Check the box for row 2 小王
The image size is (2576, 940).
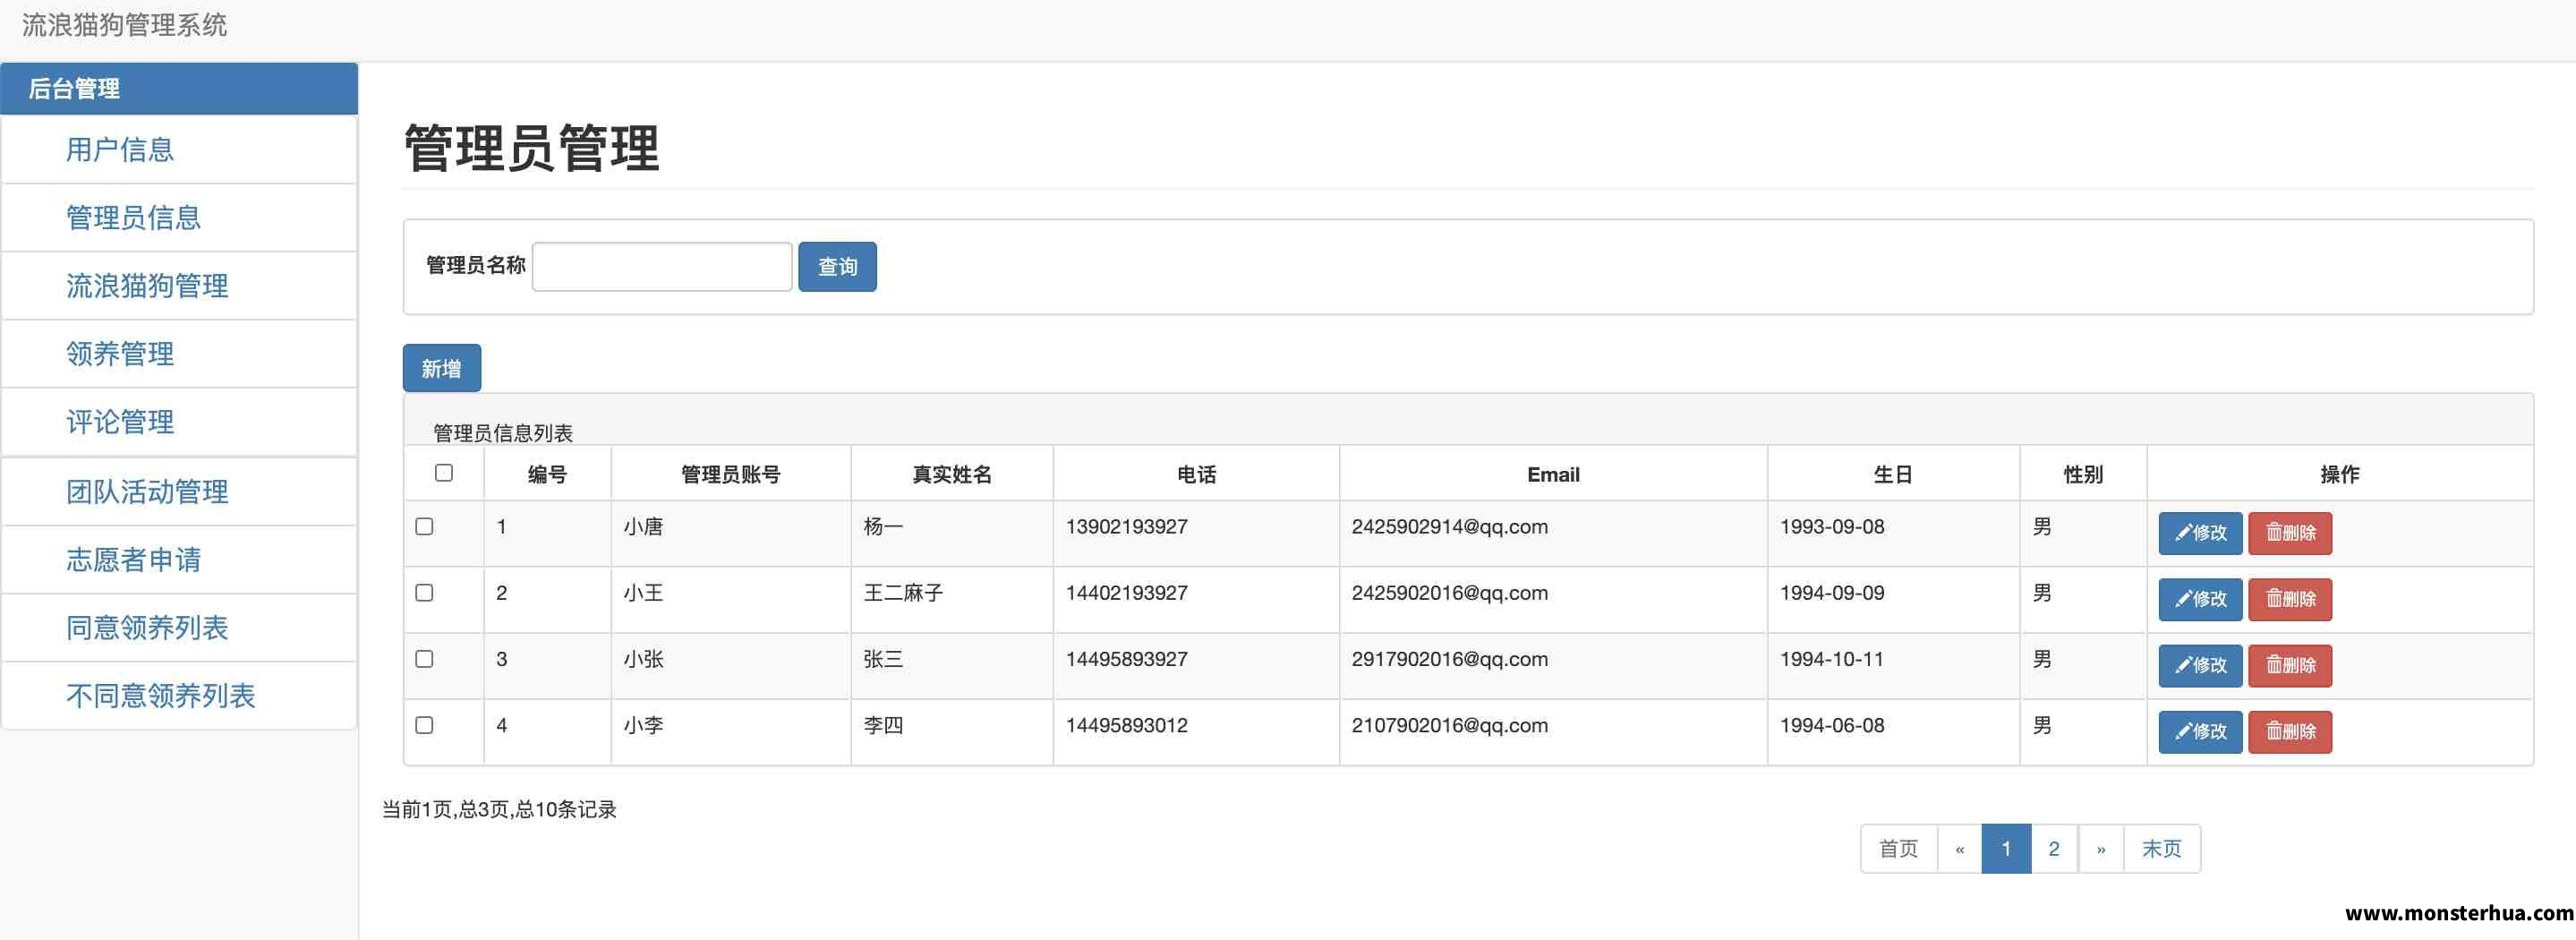[424, 592]
